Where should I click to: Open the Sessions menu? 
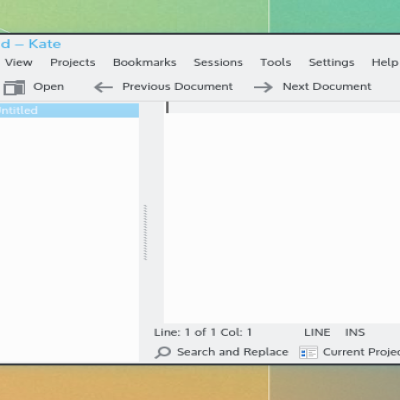pos(218,62)
